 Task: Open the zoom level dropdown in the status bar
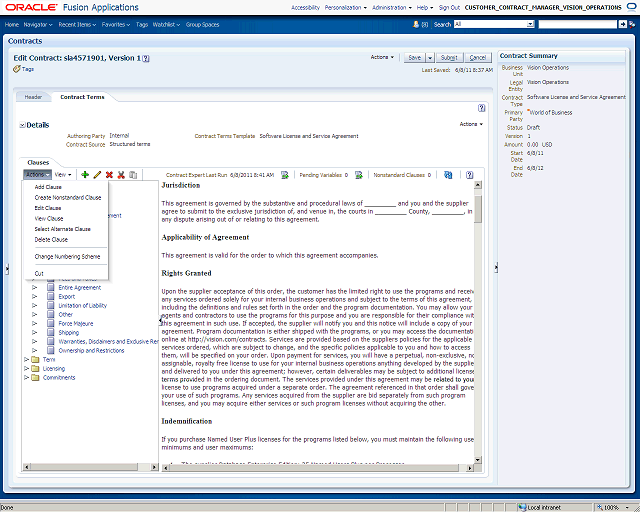(627, 508)
